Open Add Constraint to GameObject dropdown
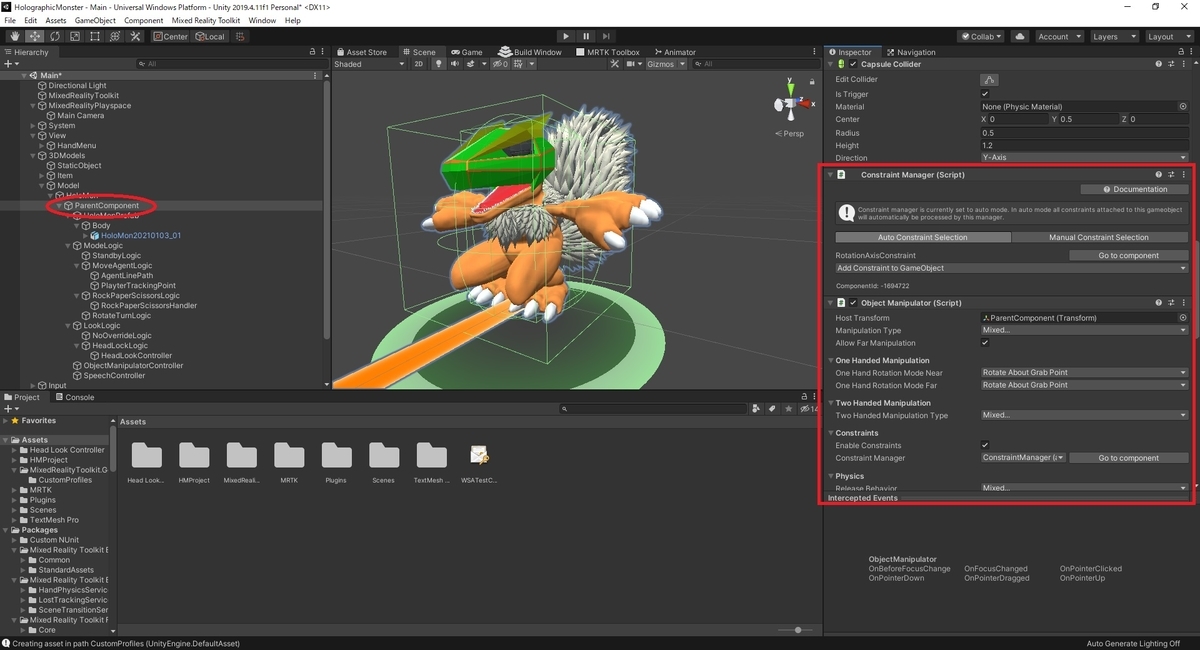Viewport: 1200px width, 650px height. tap(1012, 268)
